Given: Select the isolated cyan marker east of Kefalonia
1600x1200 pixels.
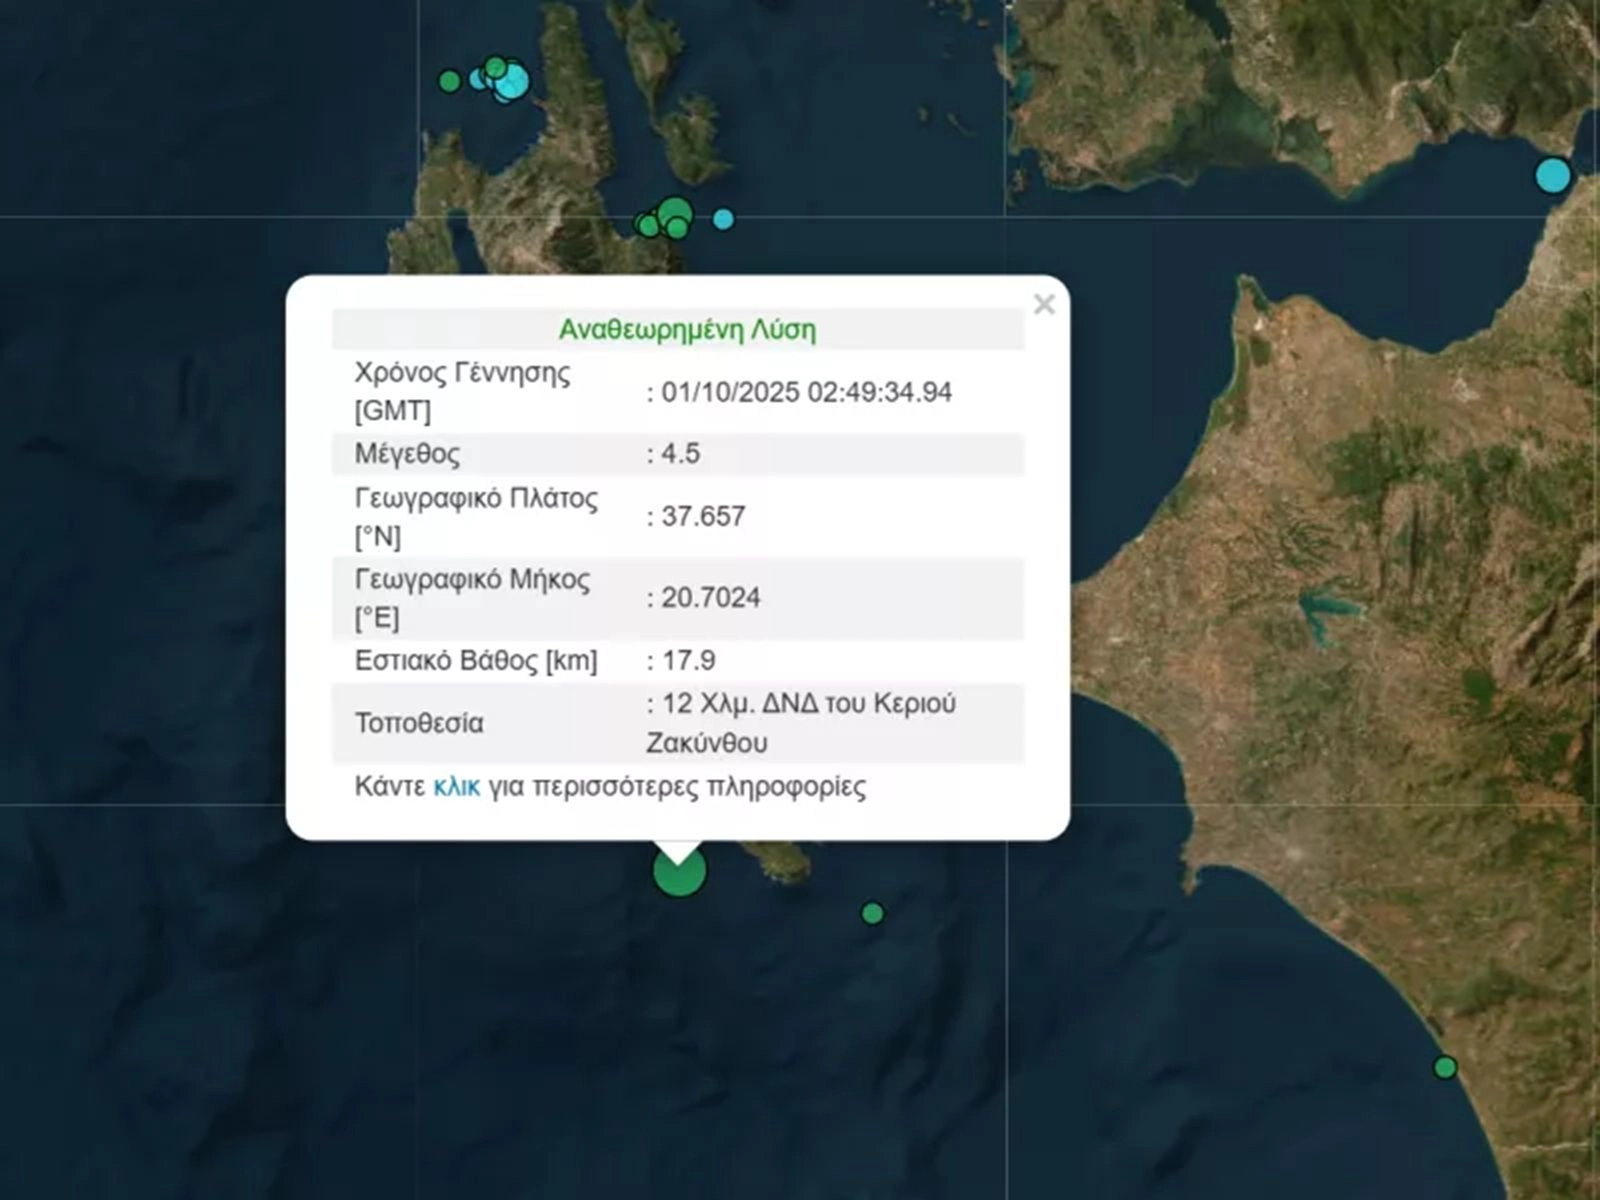Looking at the screenshot, I should [723, 219].
